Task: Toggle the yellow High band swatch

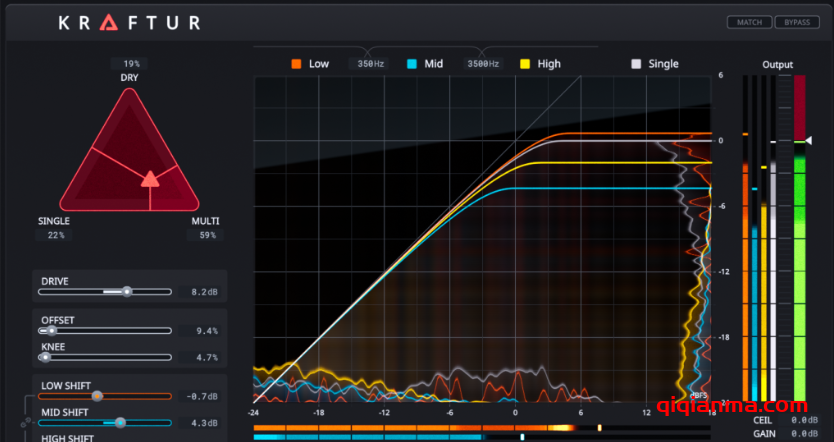Action: click(x=525, y=64)
